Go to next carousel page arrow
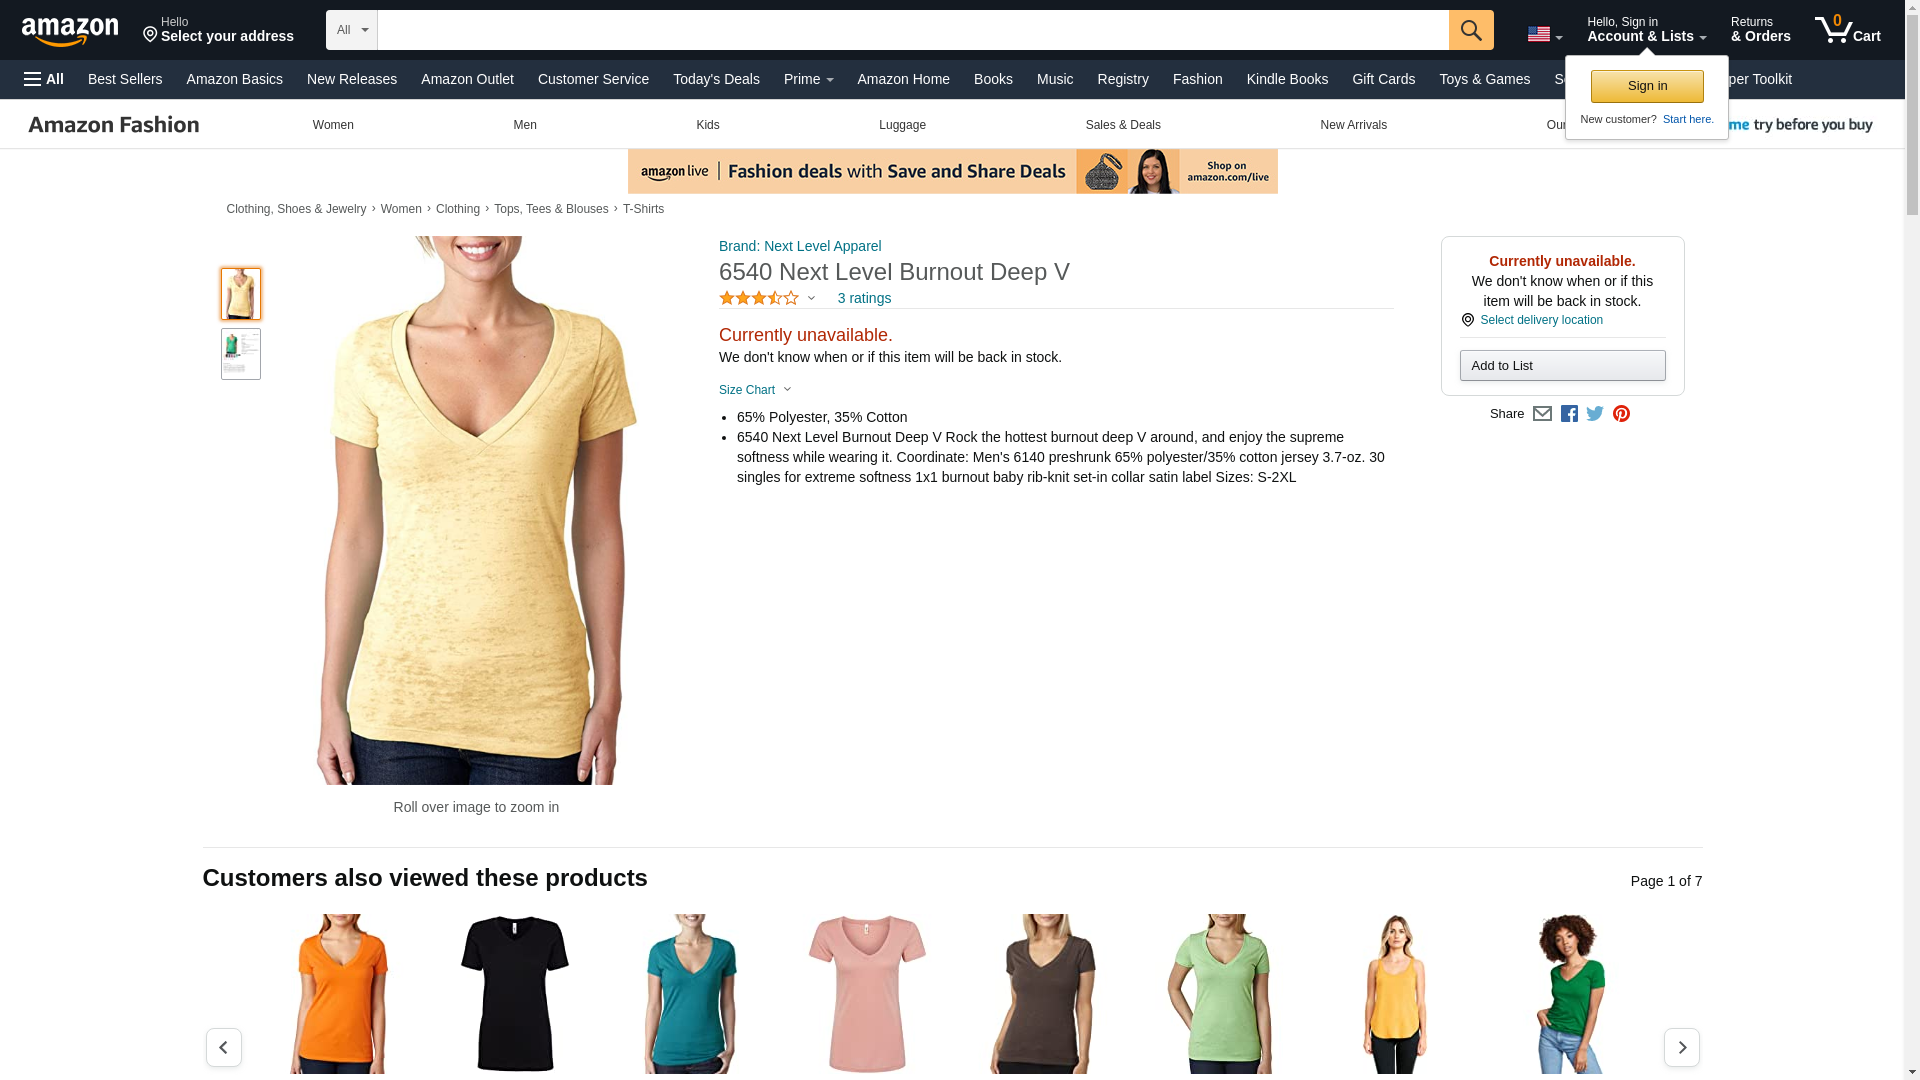 click(x=1681, y=1047)
